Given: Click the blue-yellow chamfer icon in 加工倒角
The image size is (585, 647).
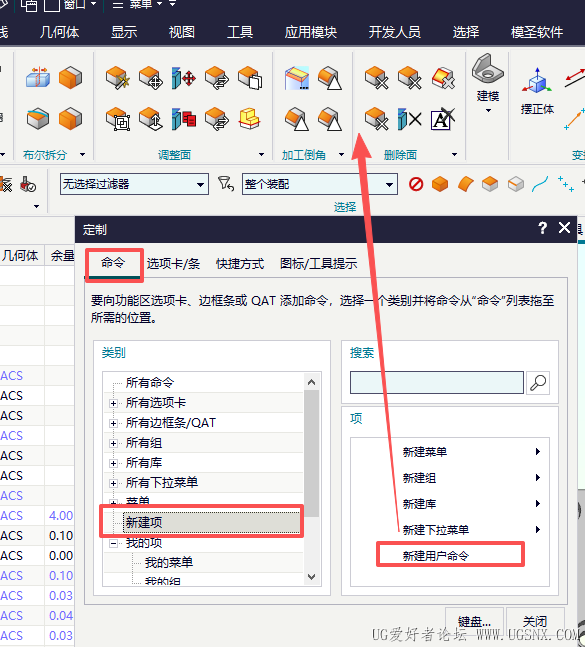Looking at the screenshot, I should (x=297, y=78).
